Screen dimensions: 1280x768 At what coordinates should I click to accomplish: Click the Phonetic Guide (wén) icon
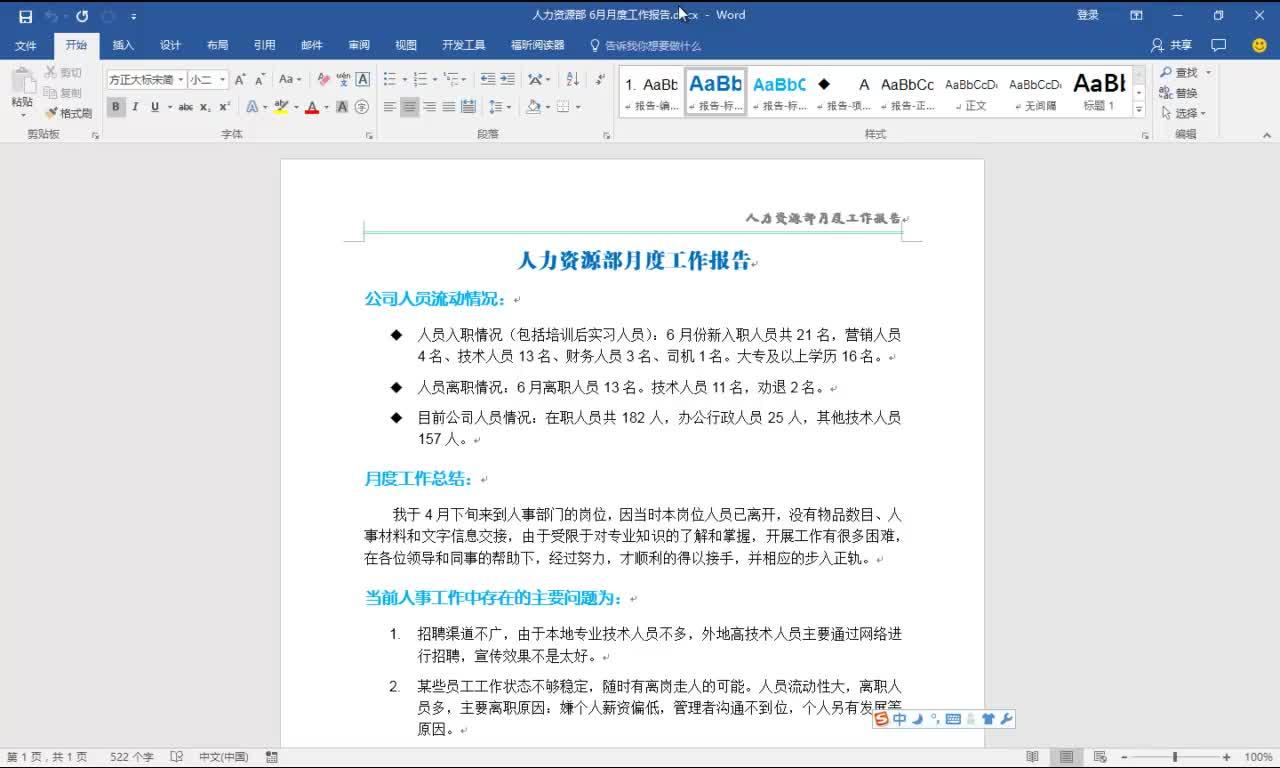343,79
